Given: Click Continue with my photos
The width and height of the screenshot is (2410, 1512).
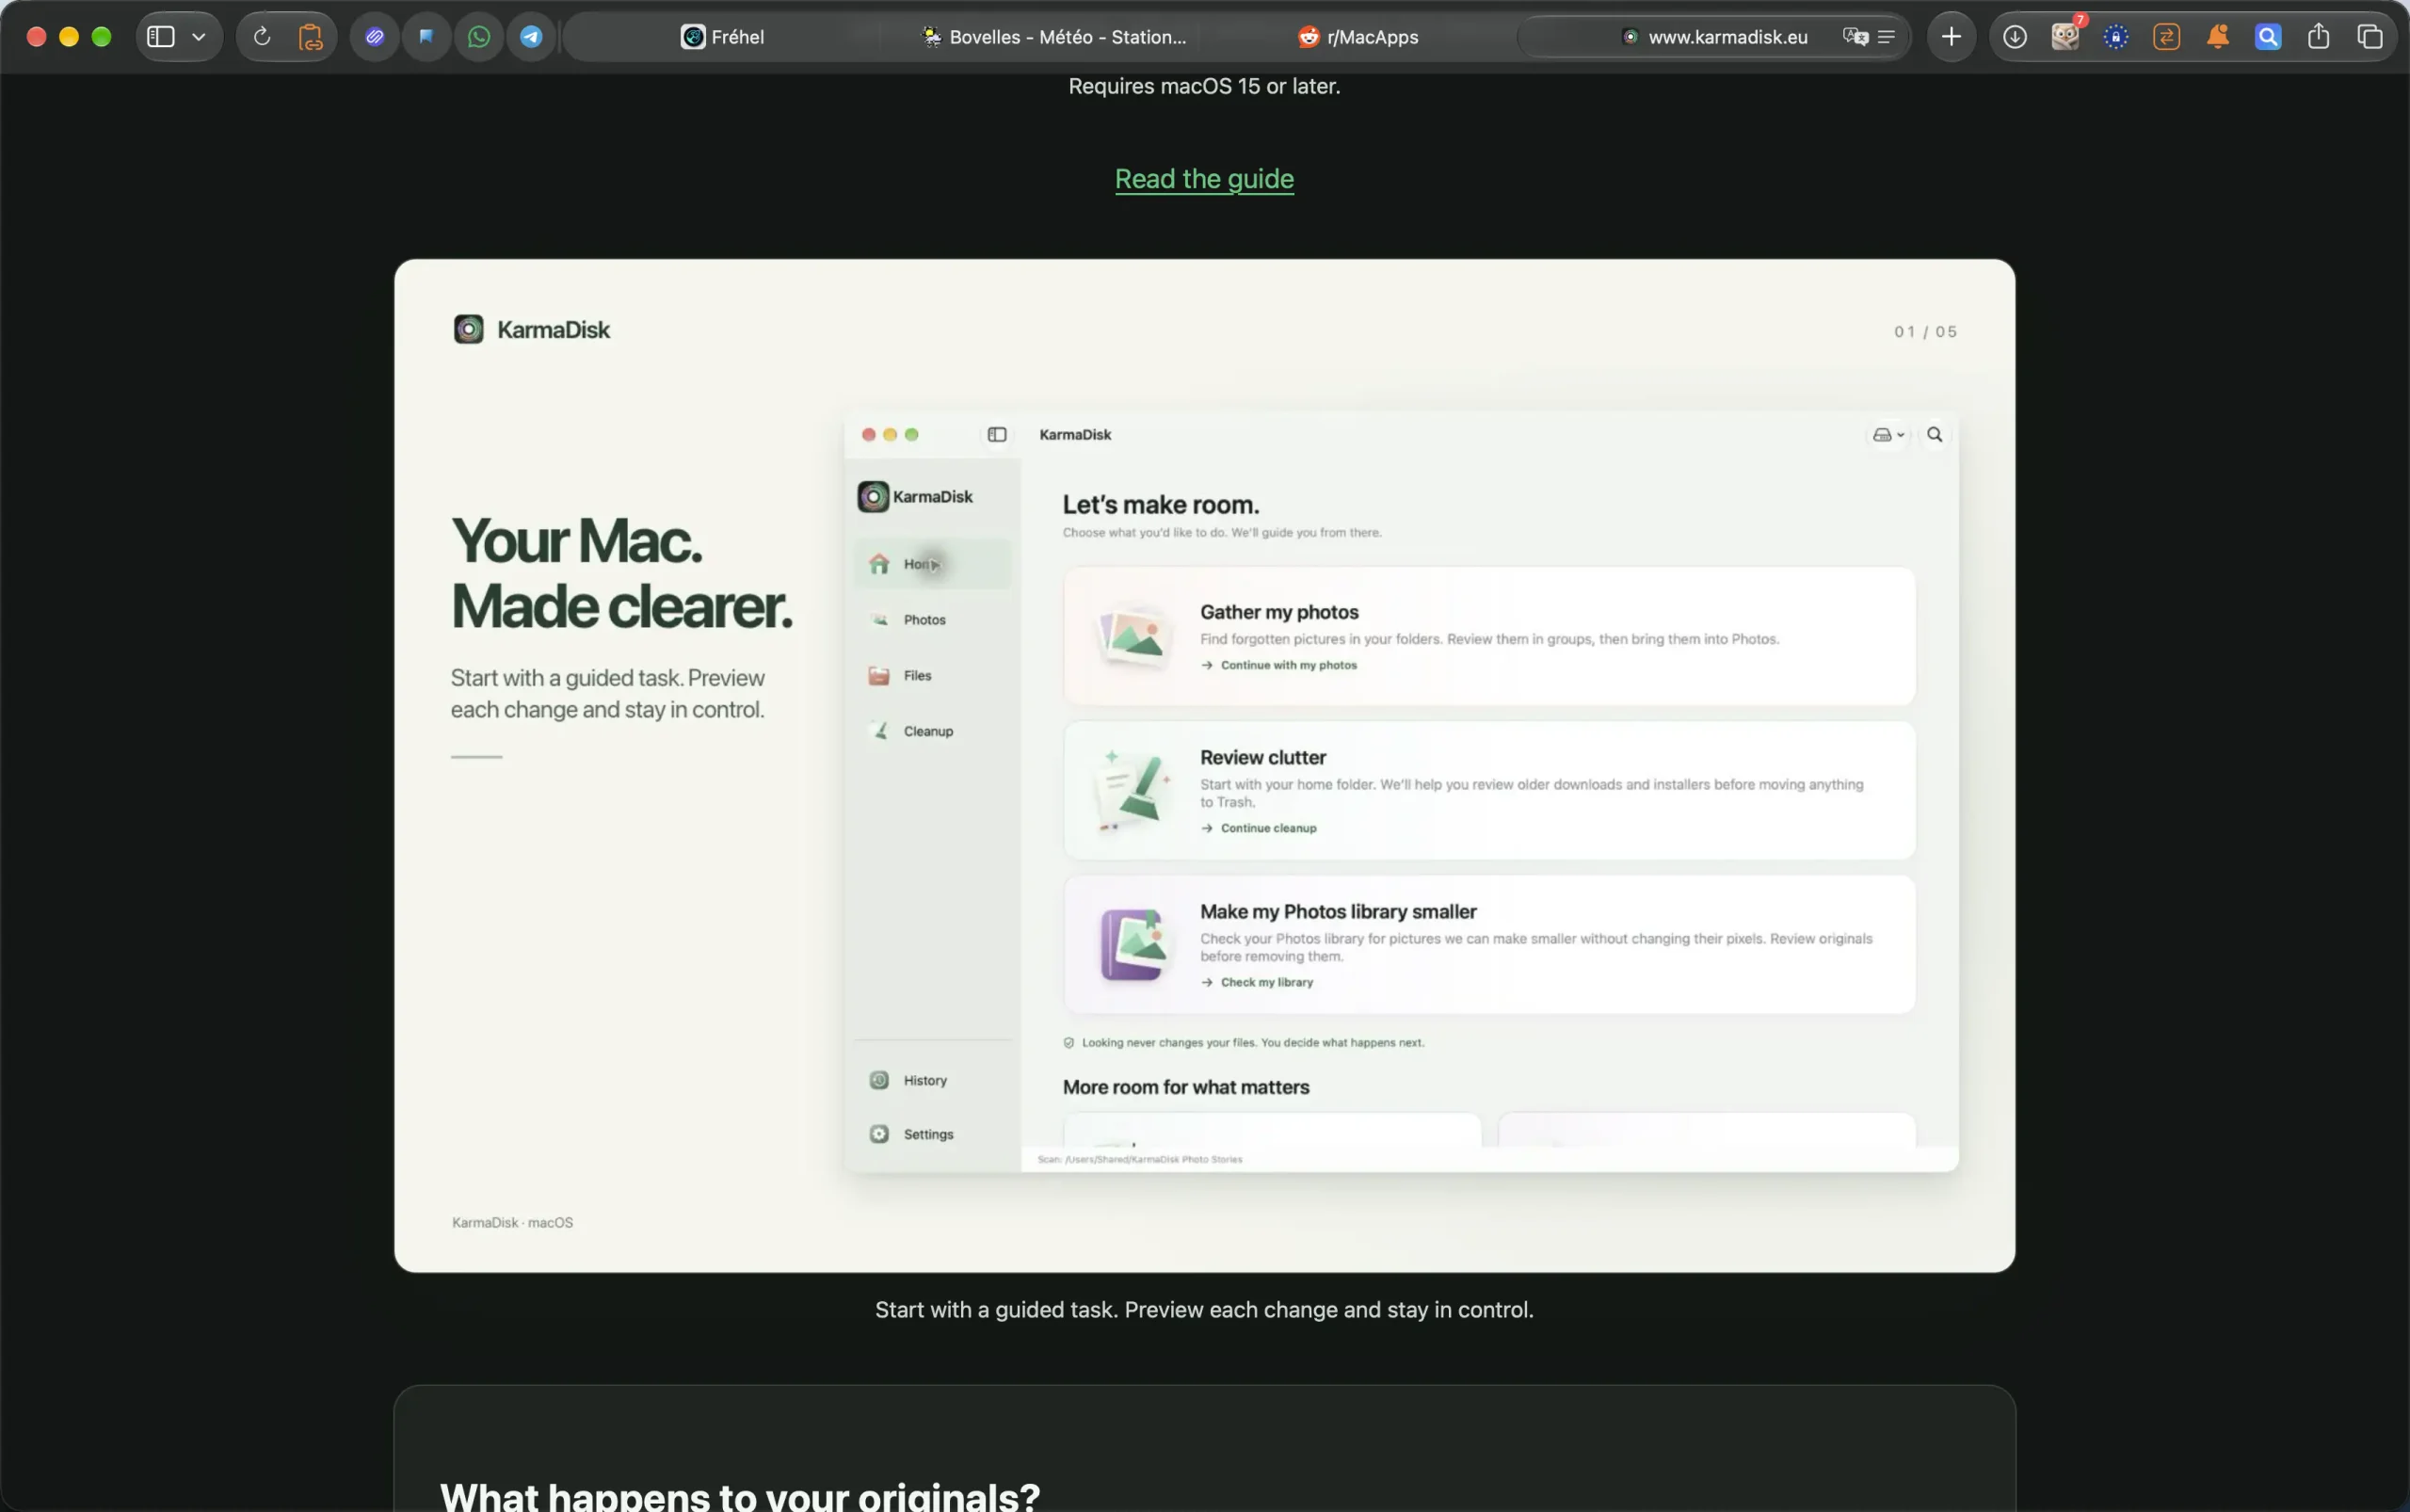Looking at the screenshot, I should 1279,665.
